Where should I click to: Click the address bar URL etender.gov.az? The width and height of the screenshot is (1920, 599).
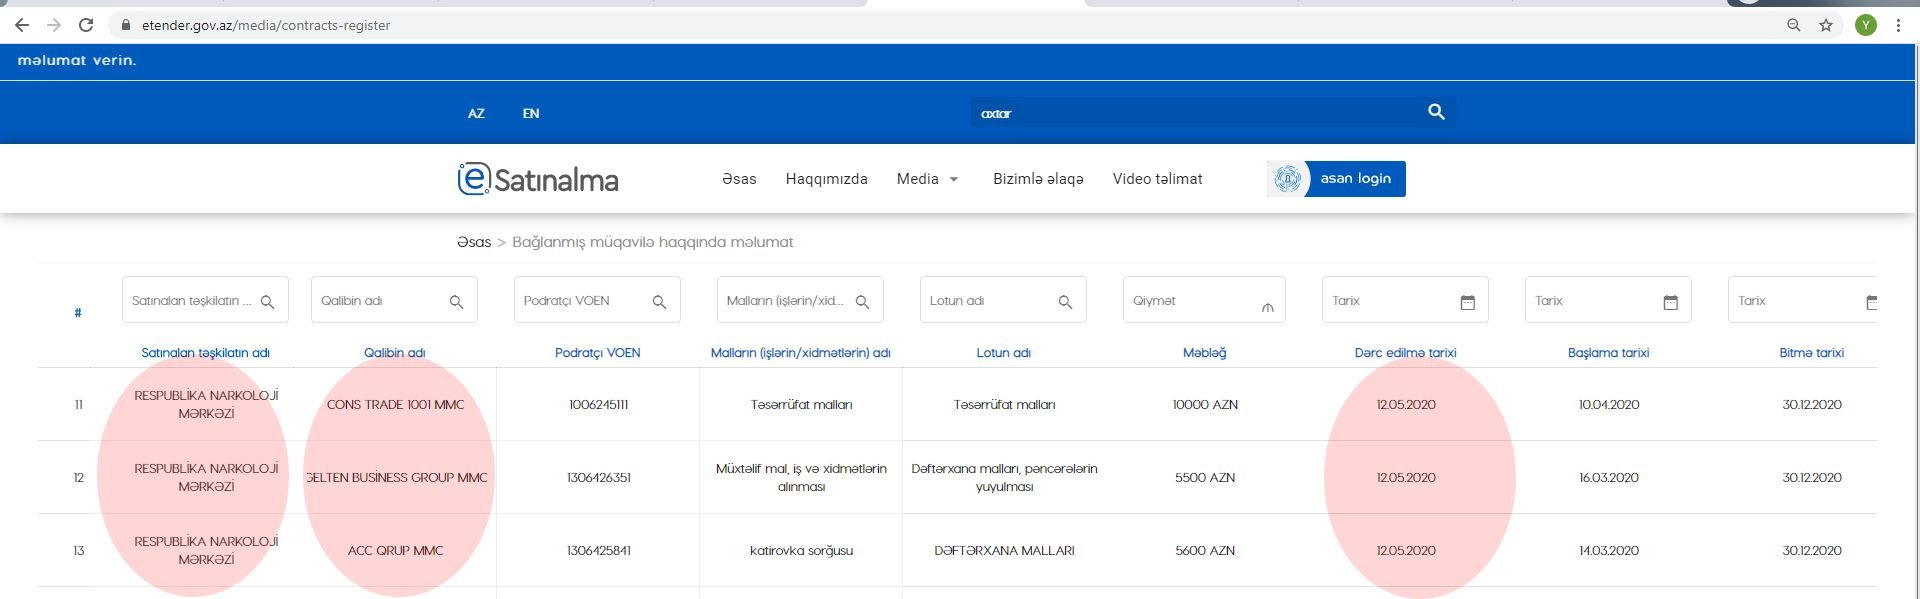pyautogui.click(x=266, y=25)
